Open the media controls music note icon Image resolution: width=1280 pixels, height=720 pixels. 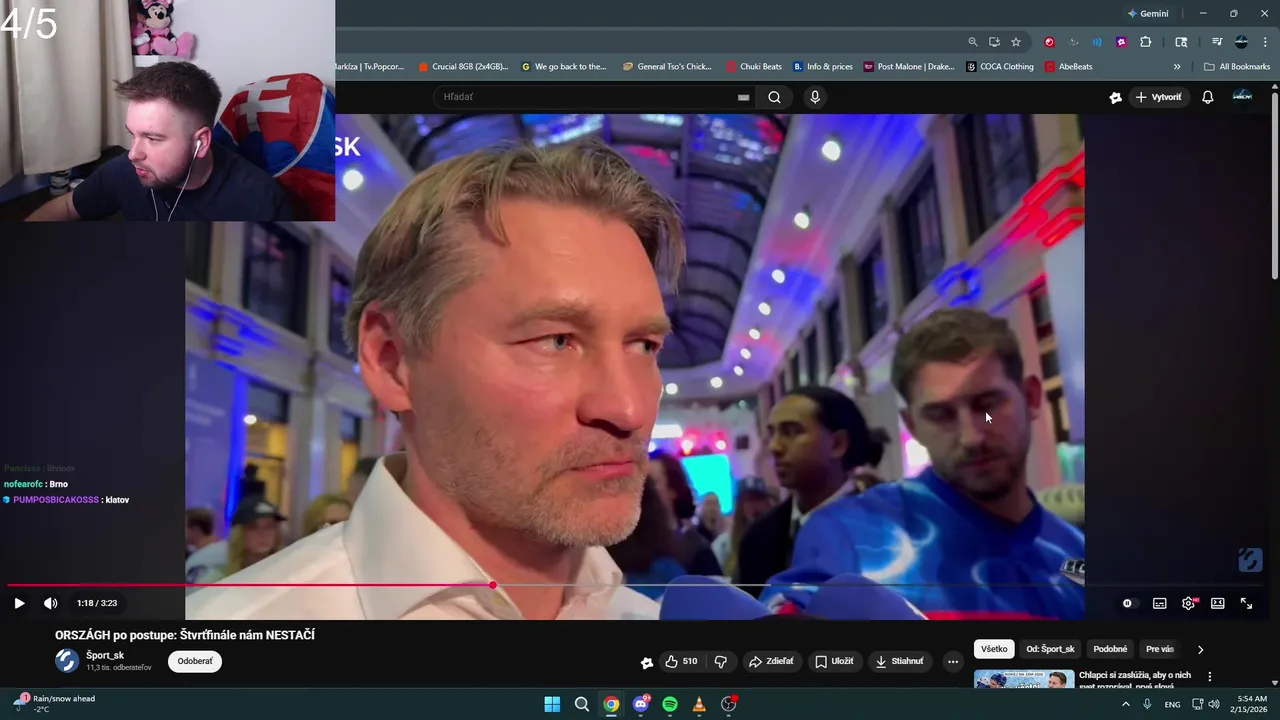1217,42
